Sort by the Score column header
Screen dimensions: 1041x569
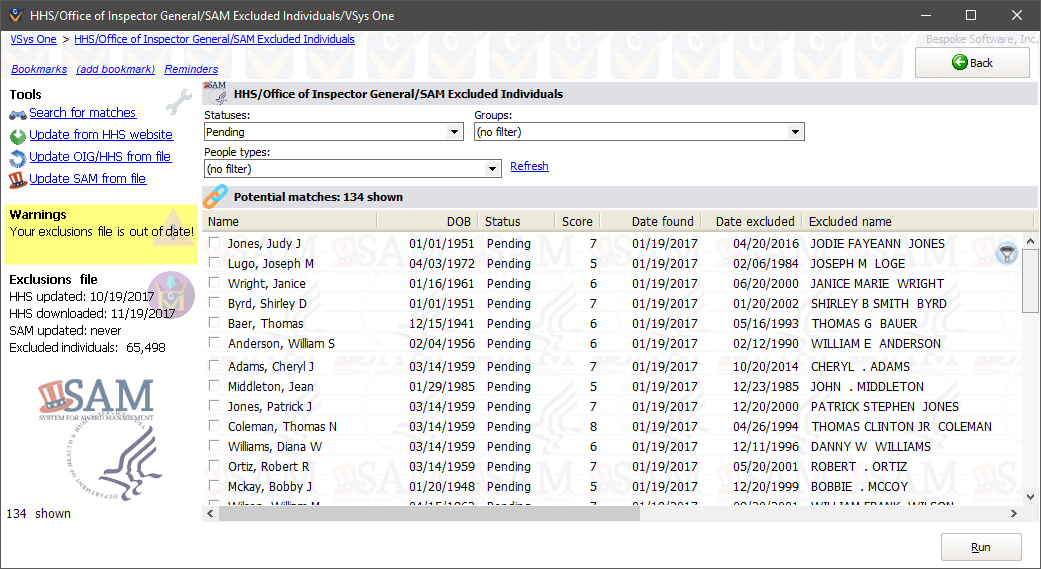[x=577, y=222]
